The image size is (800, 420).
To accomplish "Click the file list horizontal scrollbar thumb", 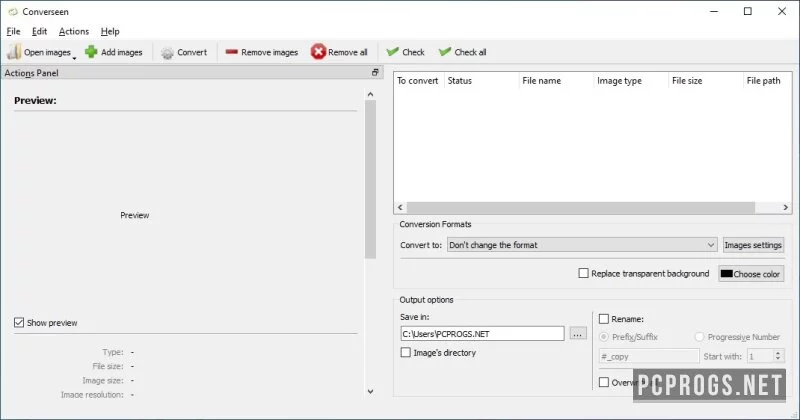I will coord(581,207).
